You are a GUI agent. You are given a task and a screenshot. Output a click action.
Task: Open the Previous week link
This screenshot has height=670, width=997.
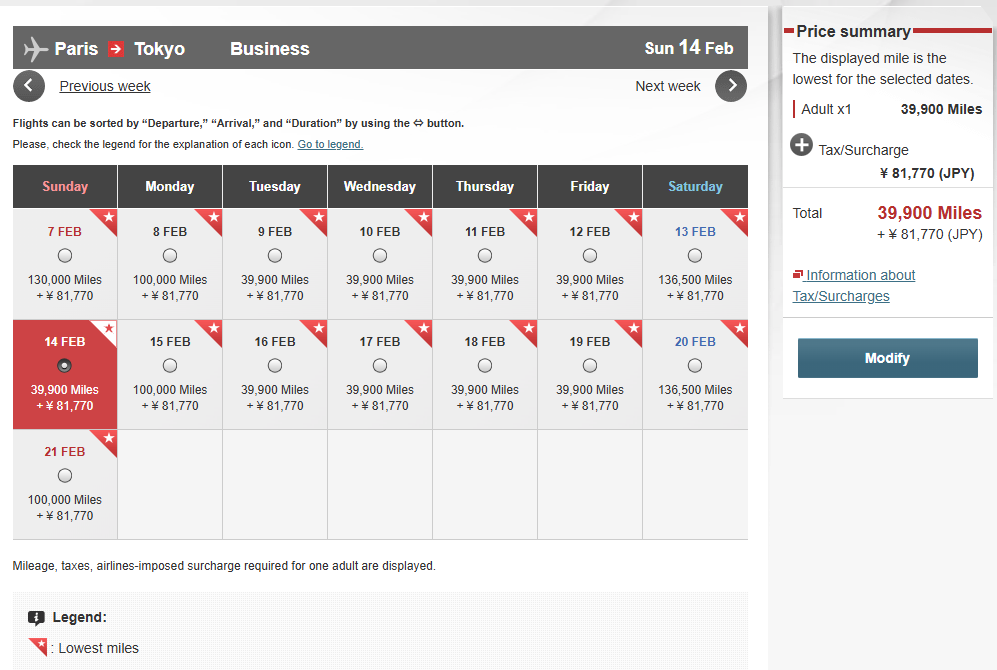tap(105, 86)
